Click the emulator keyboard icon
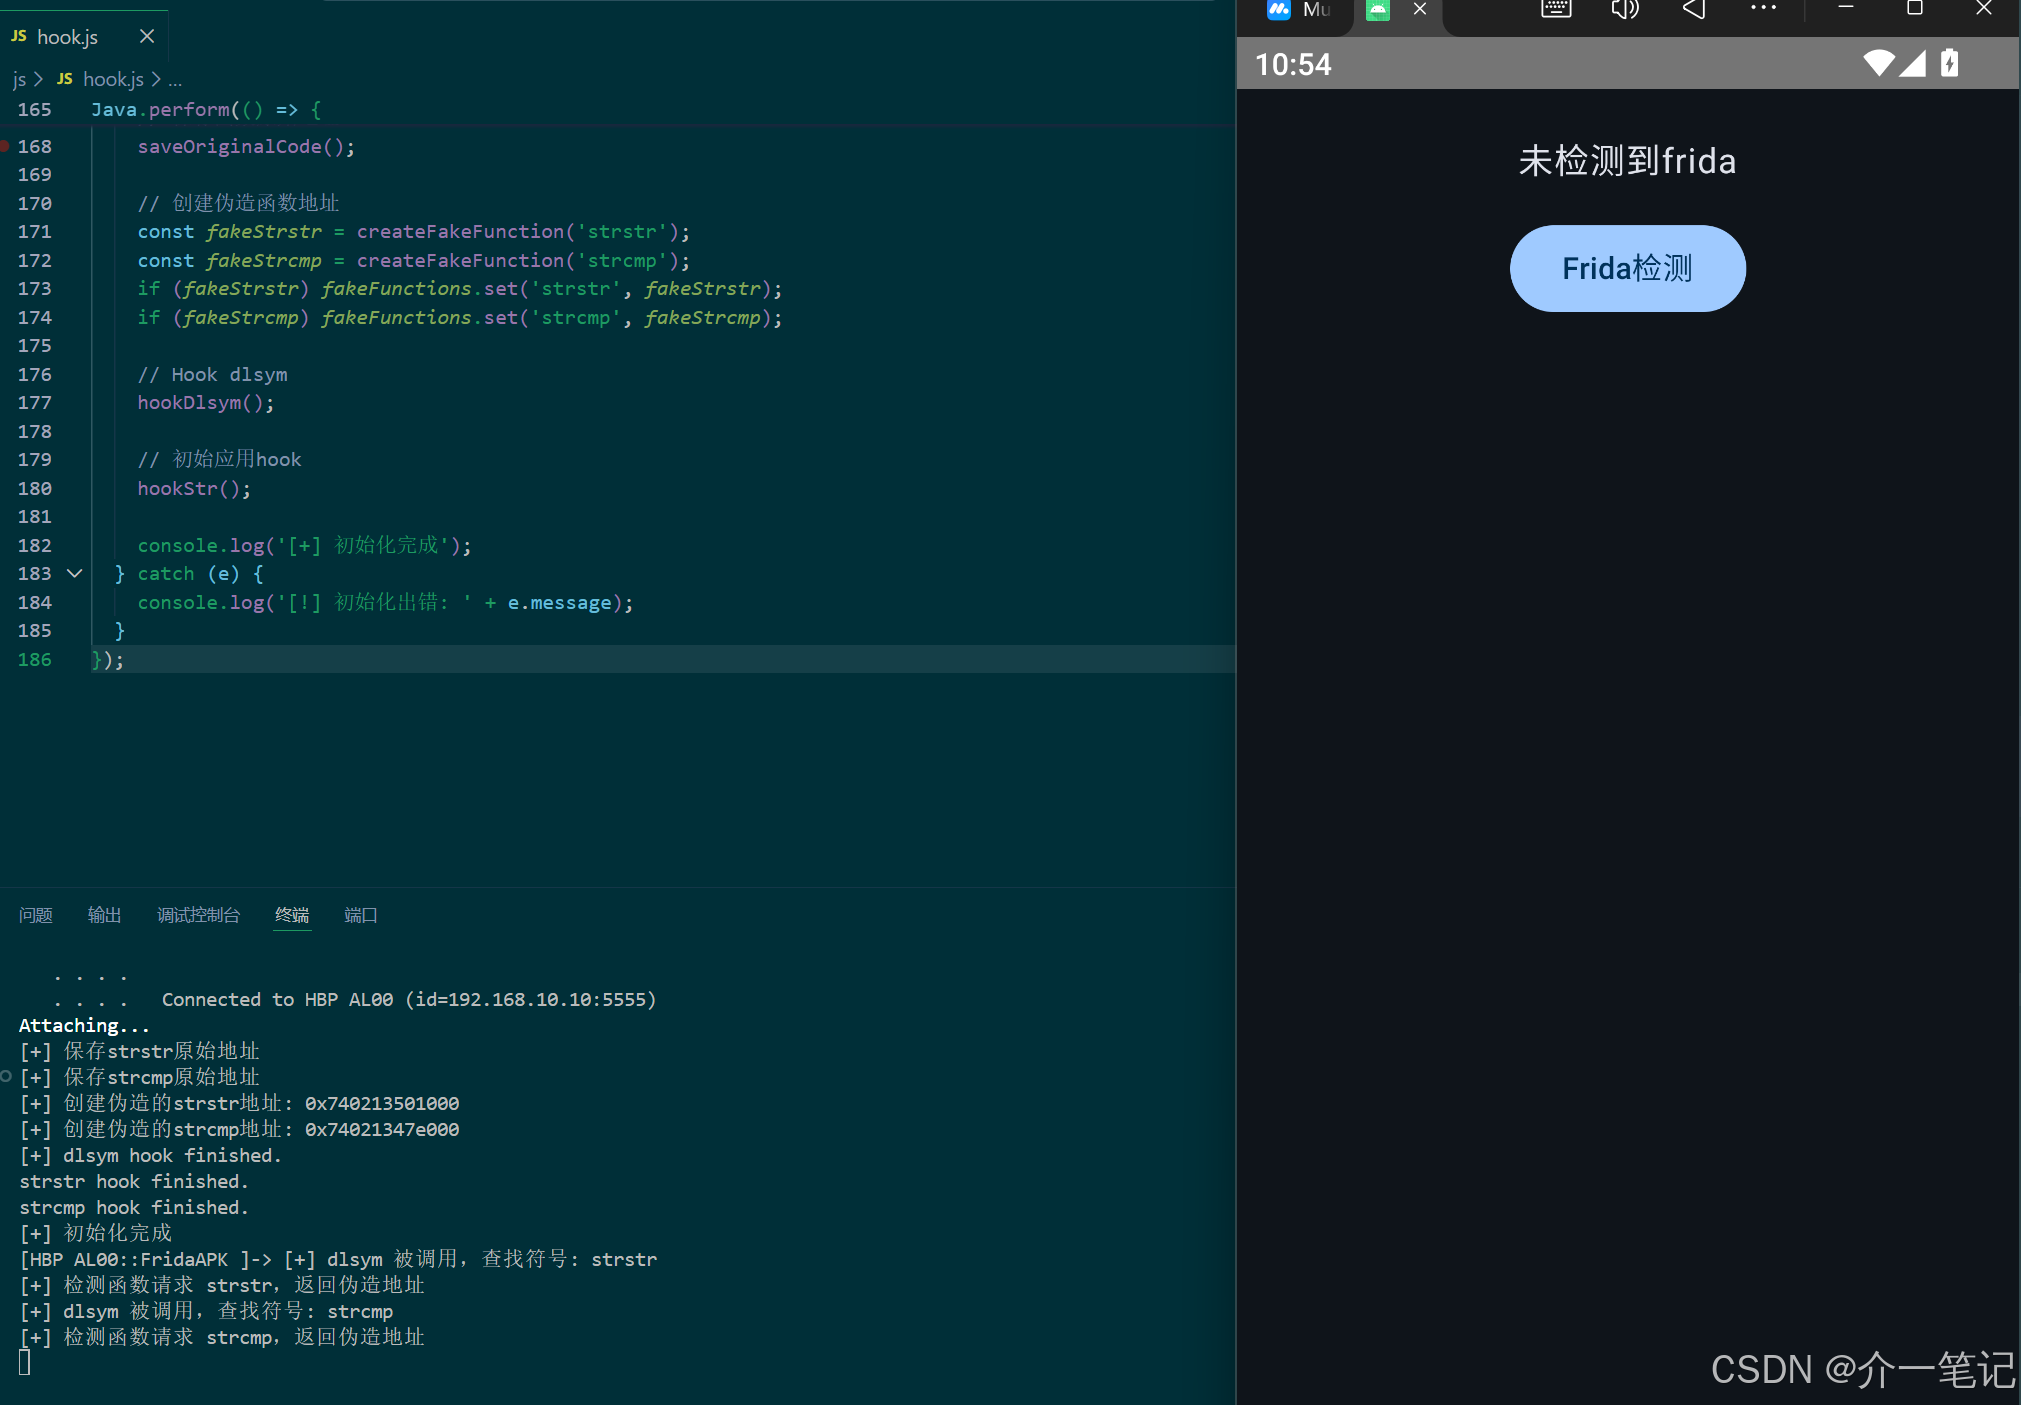 [1556, 10]
